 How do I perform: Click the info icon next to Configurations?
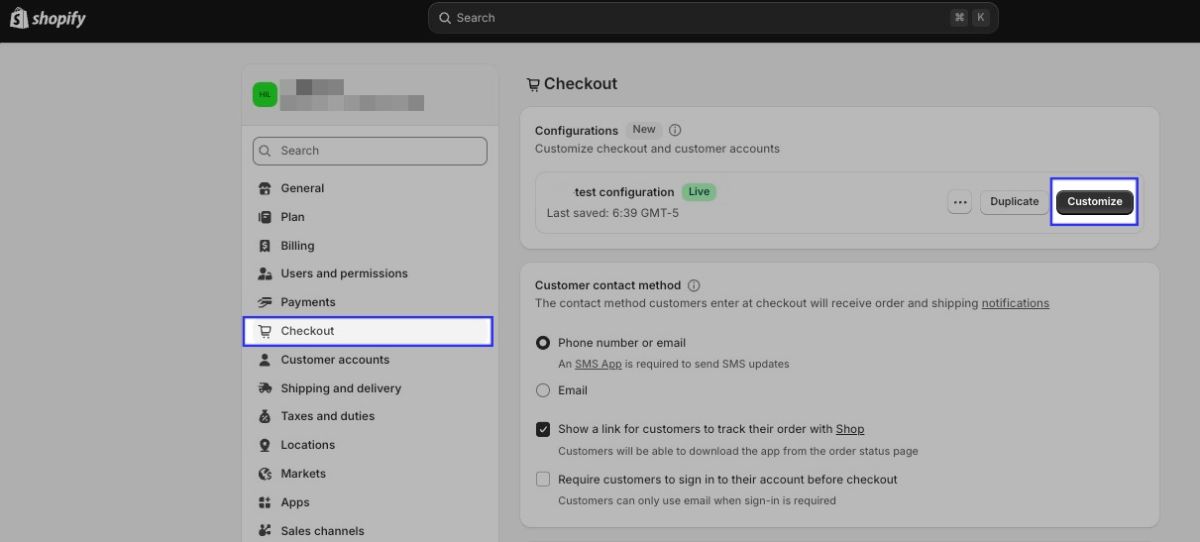(x=675, y=130)
